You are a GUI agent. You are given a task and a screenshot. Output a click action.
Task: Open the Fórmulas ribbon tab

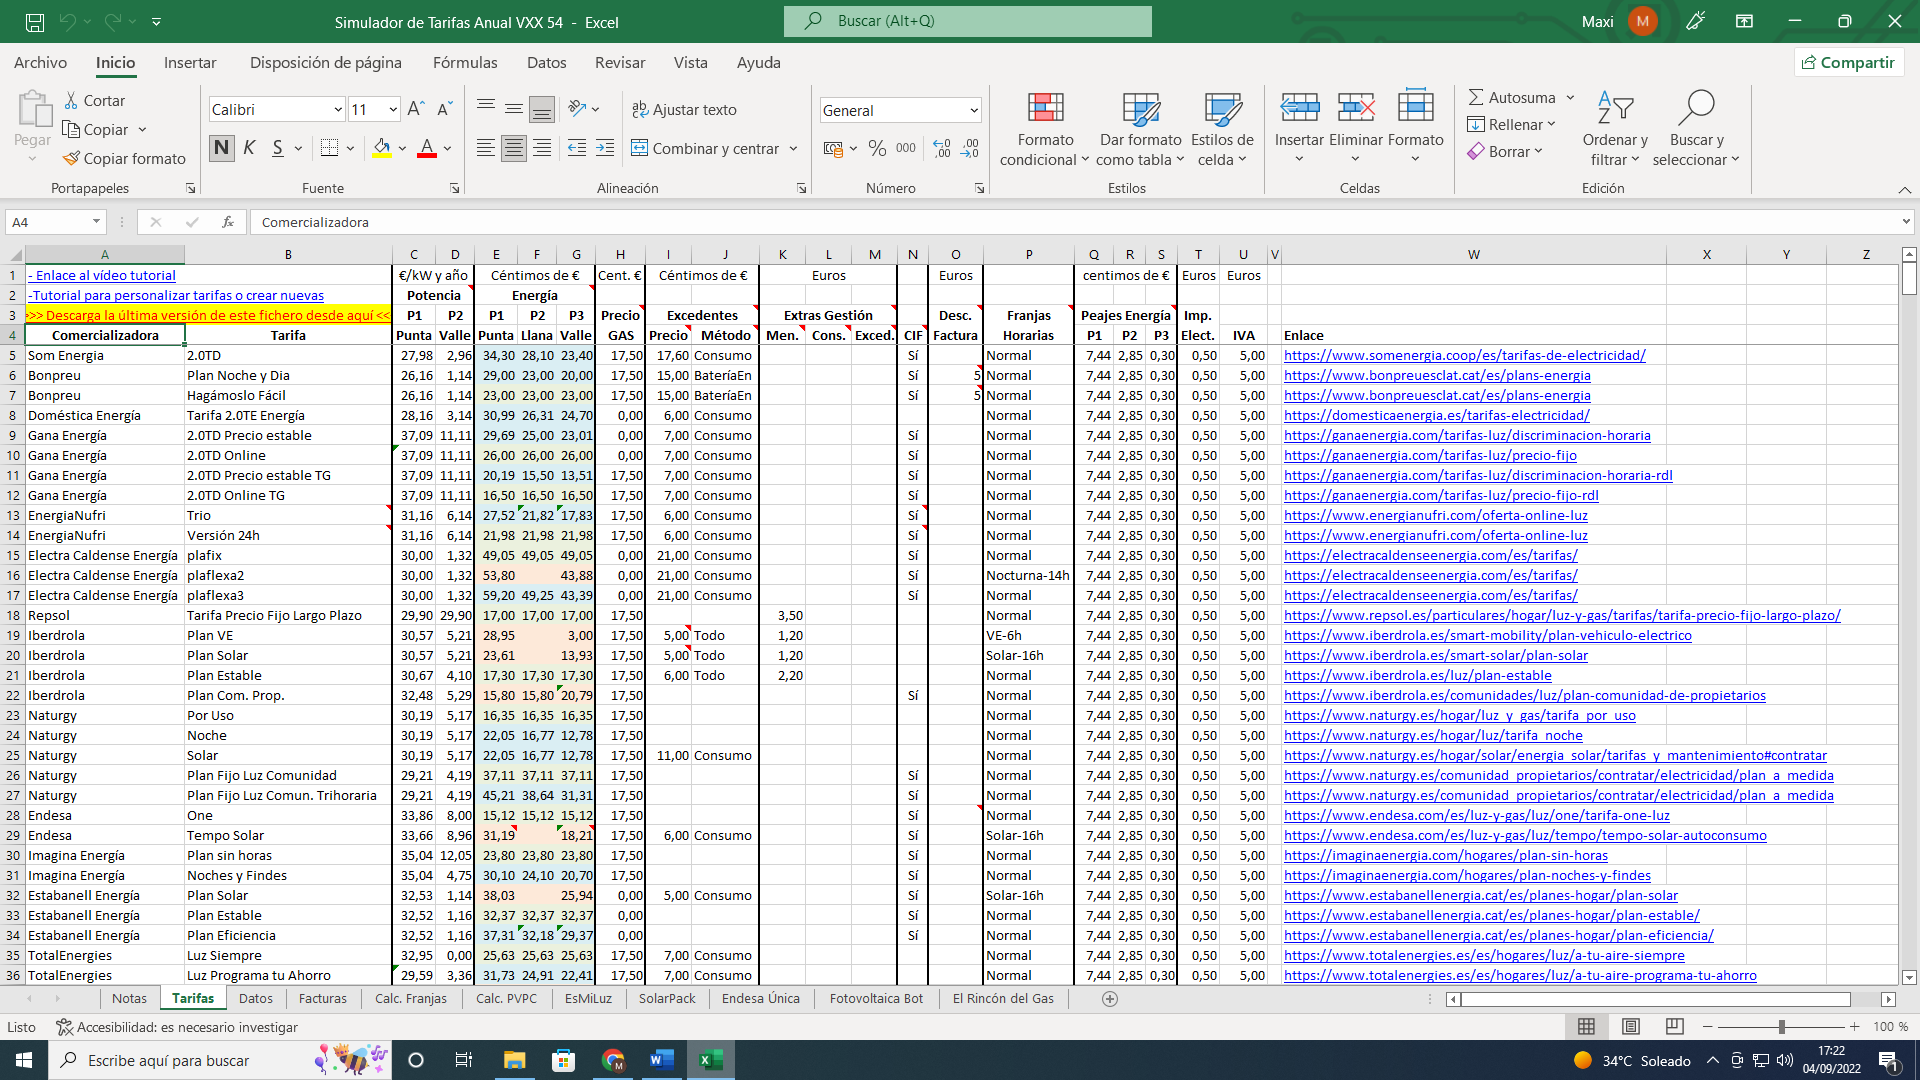(x=464, y=62)
